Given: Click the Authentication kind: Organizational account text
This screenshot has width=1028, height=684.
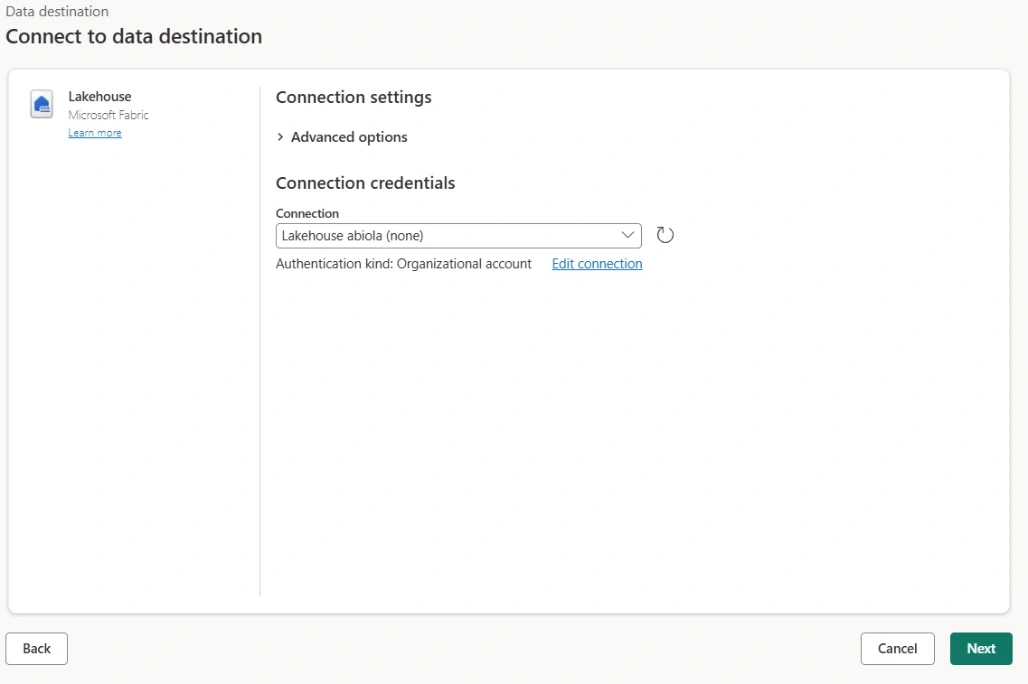Looking at the screenshot, I should pos(403,263).
